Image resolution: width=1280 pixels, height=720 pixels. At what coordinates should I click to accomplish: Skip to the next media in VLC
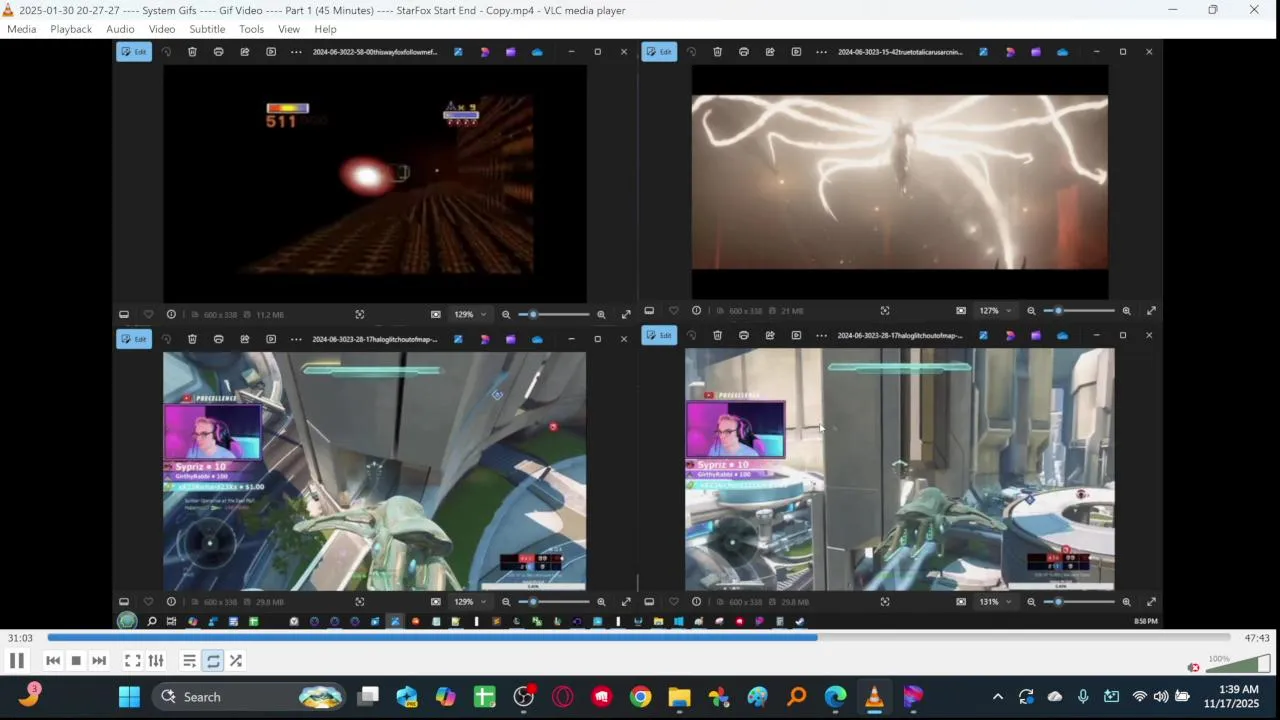click(99, 661)
